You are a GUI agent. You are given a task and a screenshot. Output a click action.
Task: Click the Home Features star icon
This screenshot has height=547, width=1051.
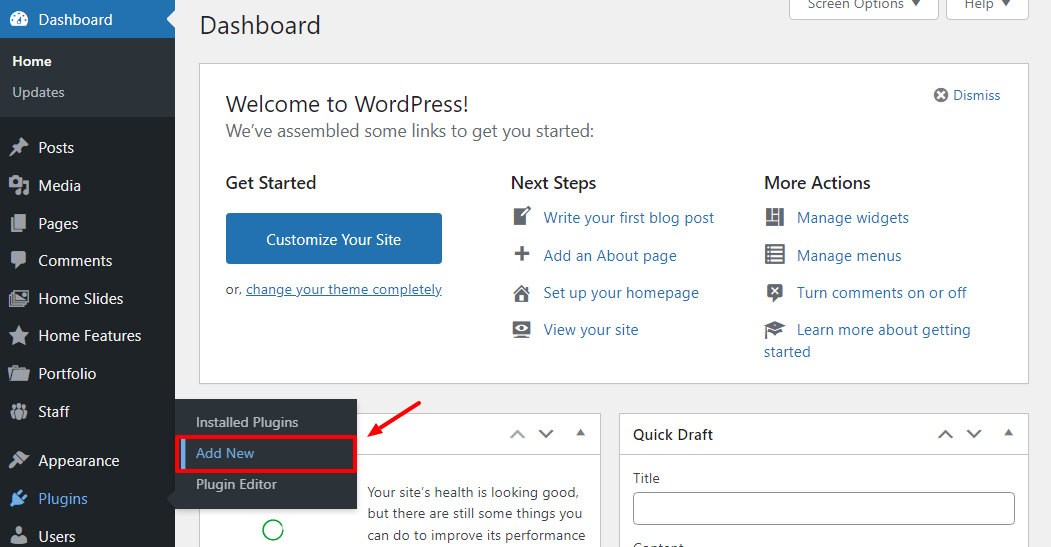tap(19, 335)
